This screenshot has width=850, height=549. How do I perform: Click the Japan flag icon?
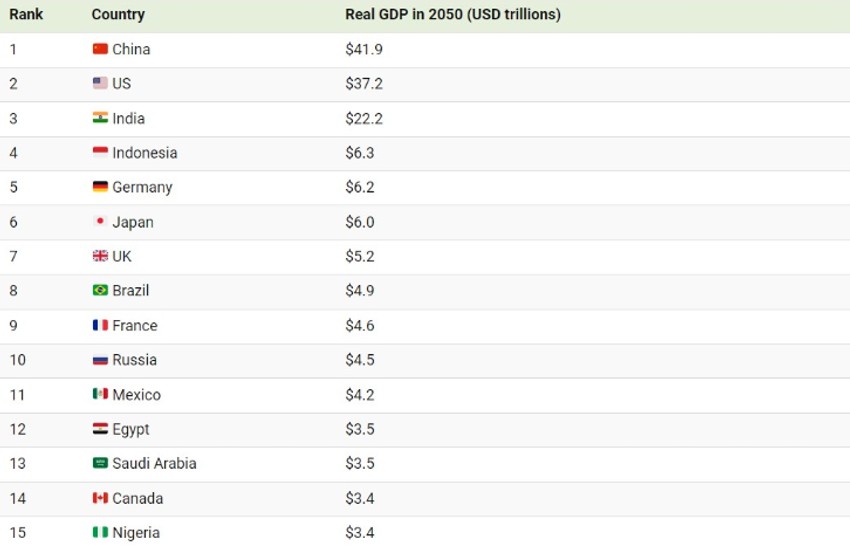(100, 222)
